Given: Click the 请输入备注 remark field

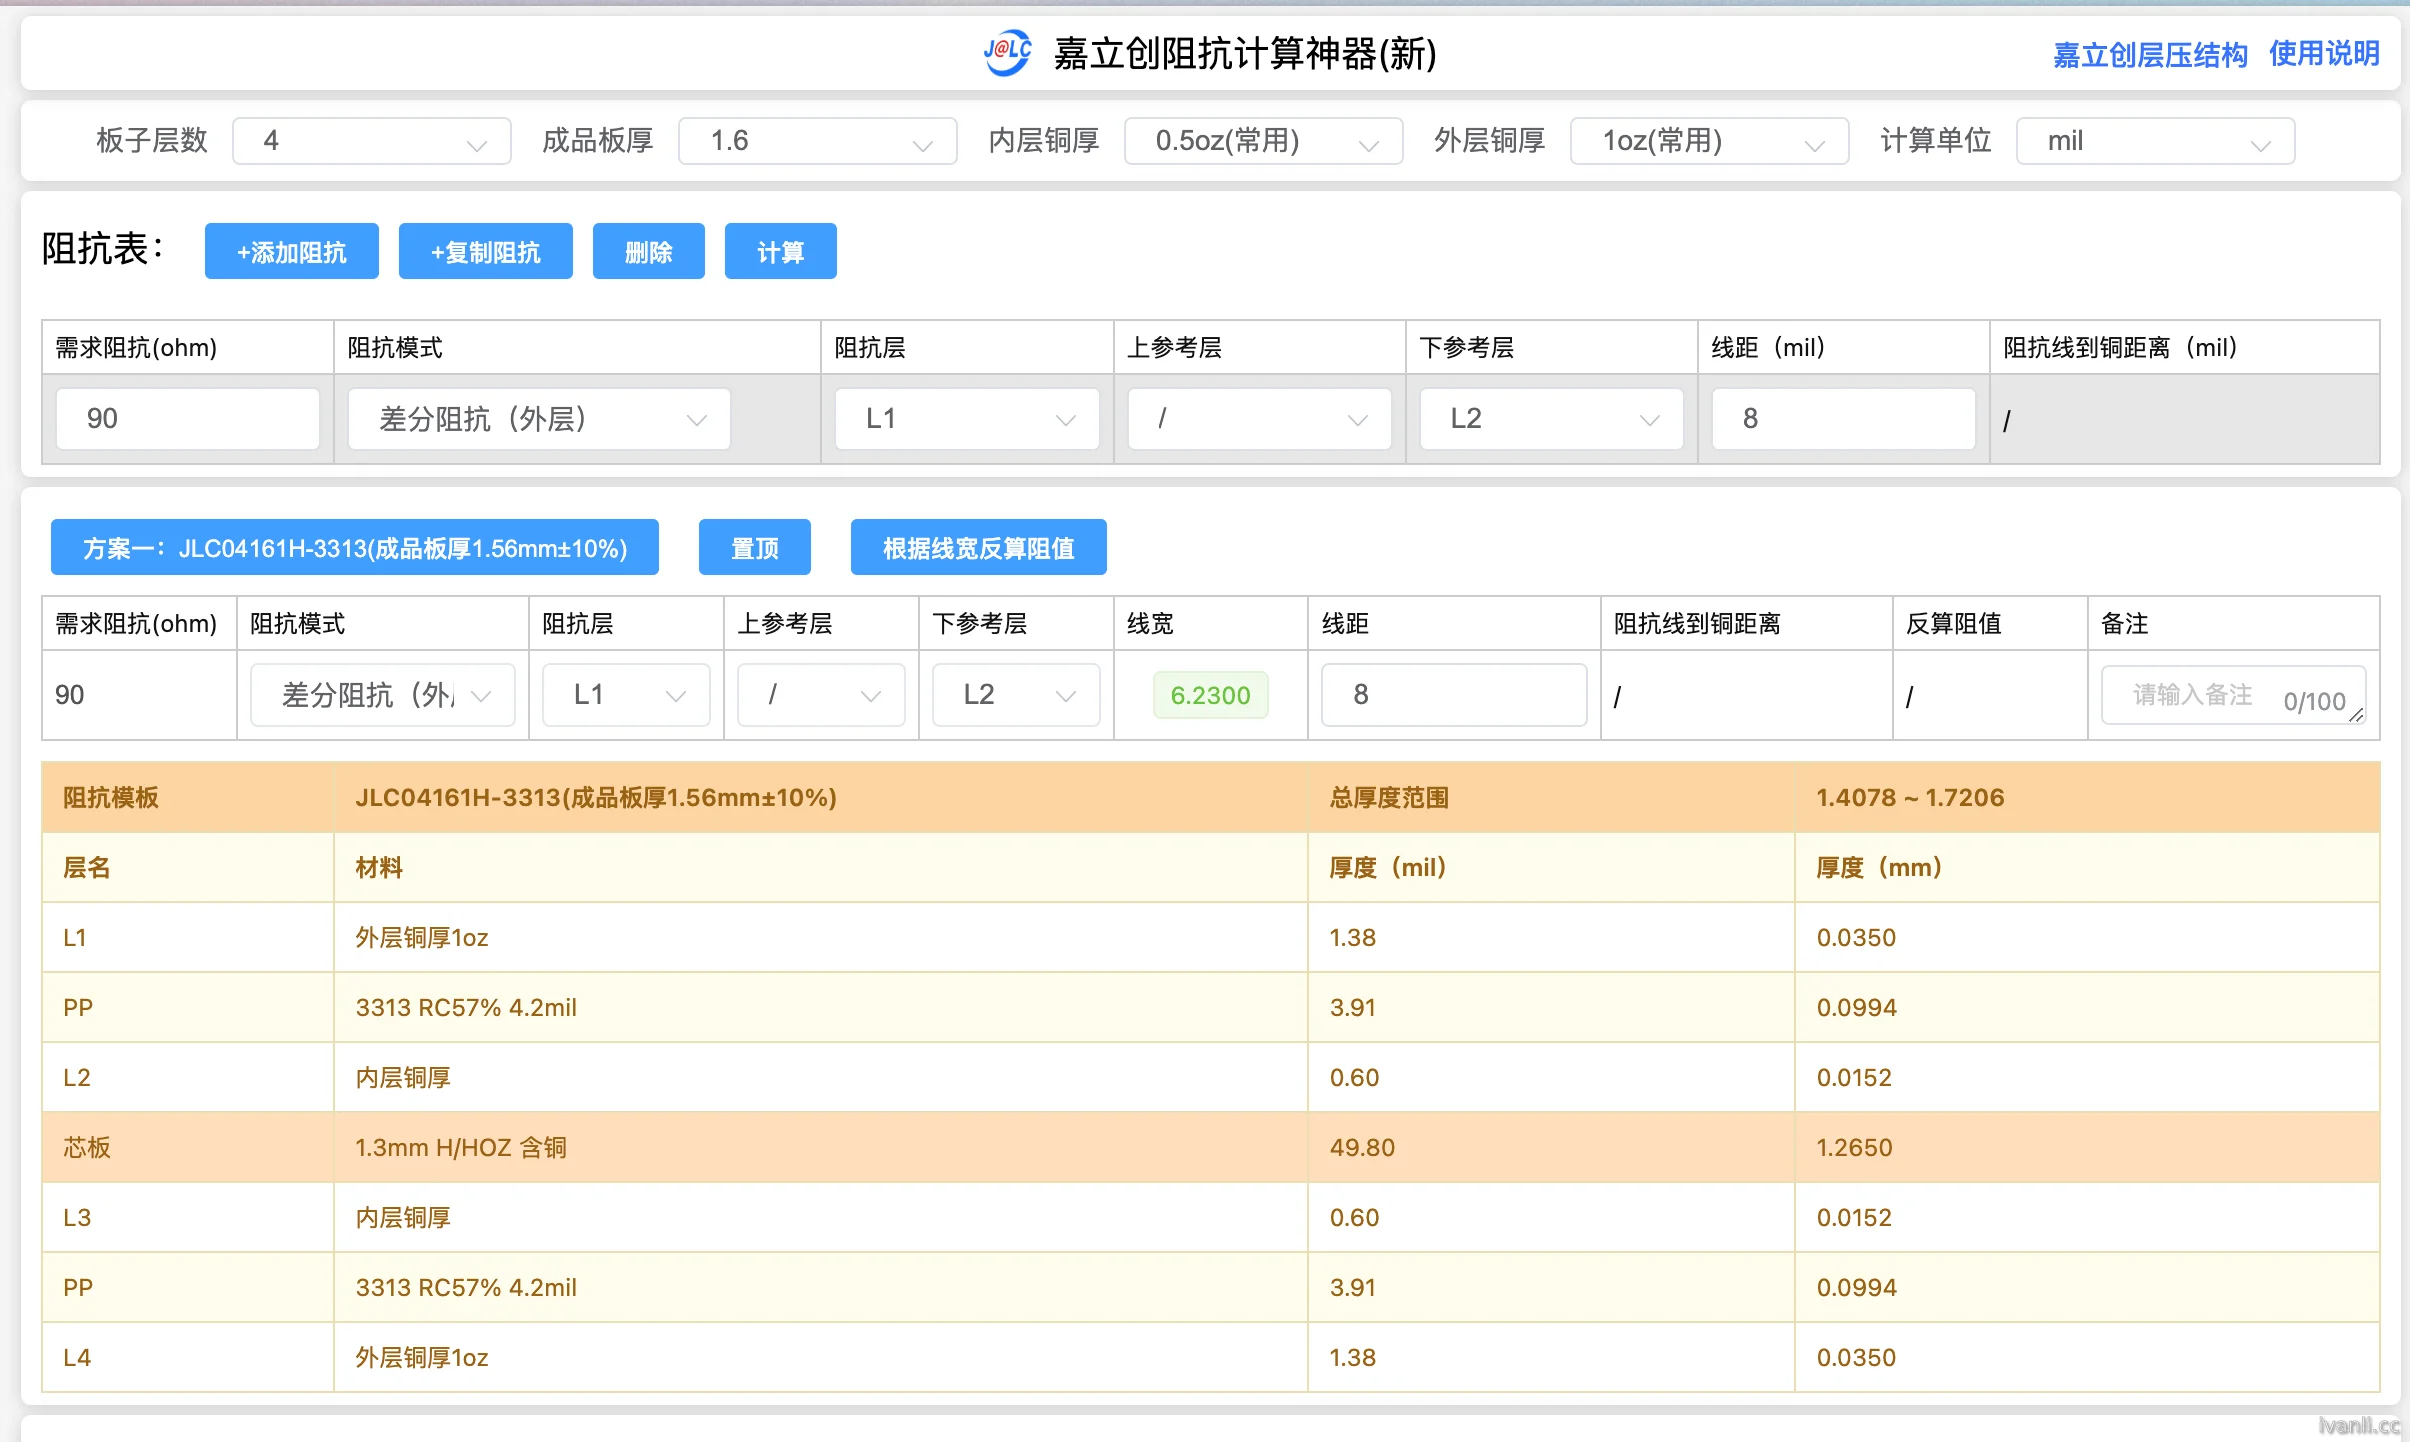Looking at the screenshot, I should click(x=2234, y=695).
